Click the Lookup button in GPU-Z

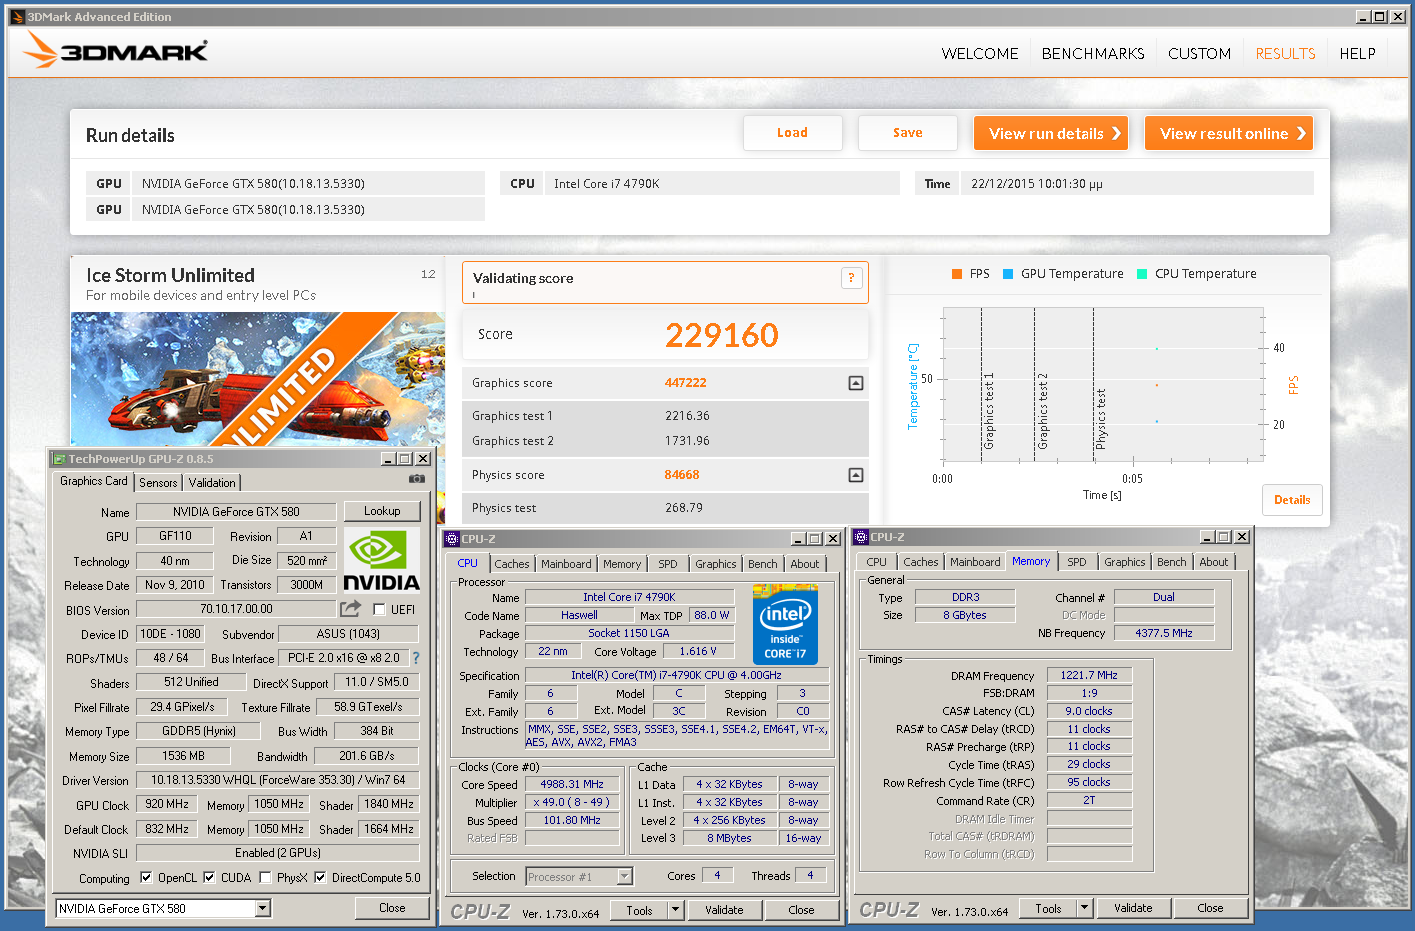[382, 511]
